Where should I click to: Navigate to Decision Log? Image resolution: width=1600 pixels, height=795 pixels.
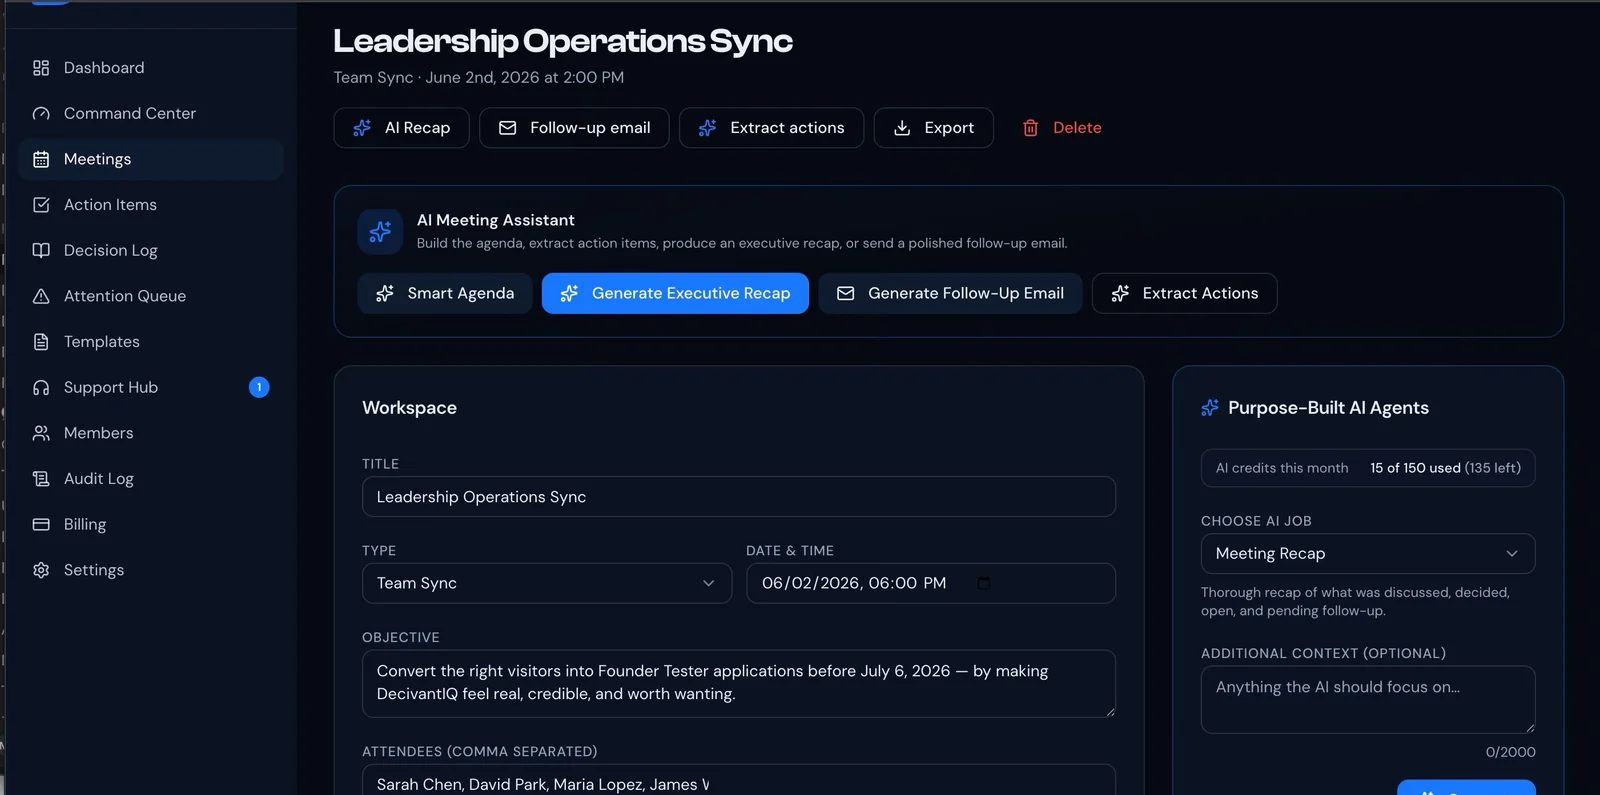(151, 250)
